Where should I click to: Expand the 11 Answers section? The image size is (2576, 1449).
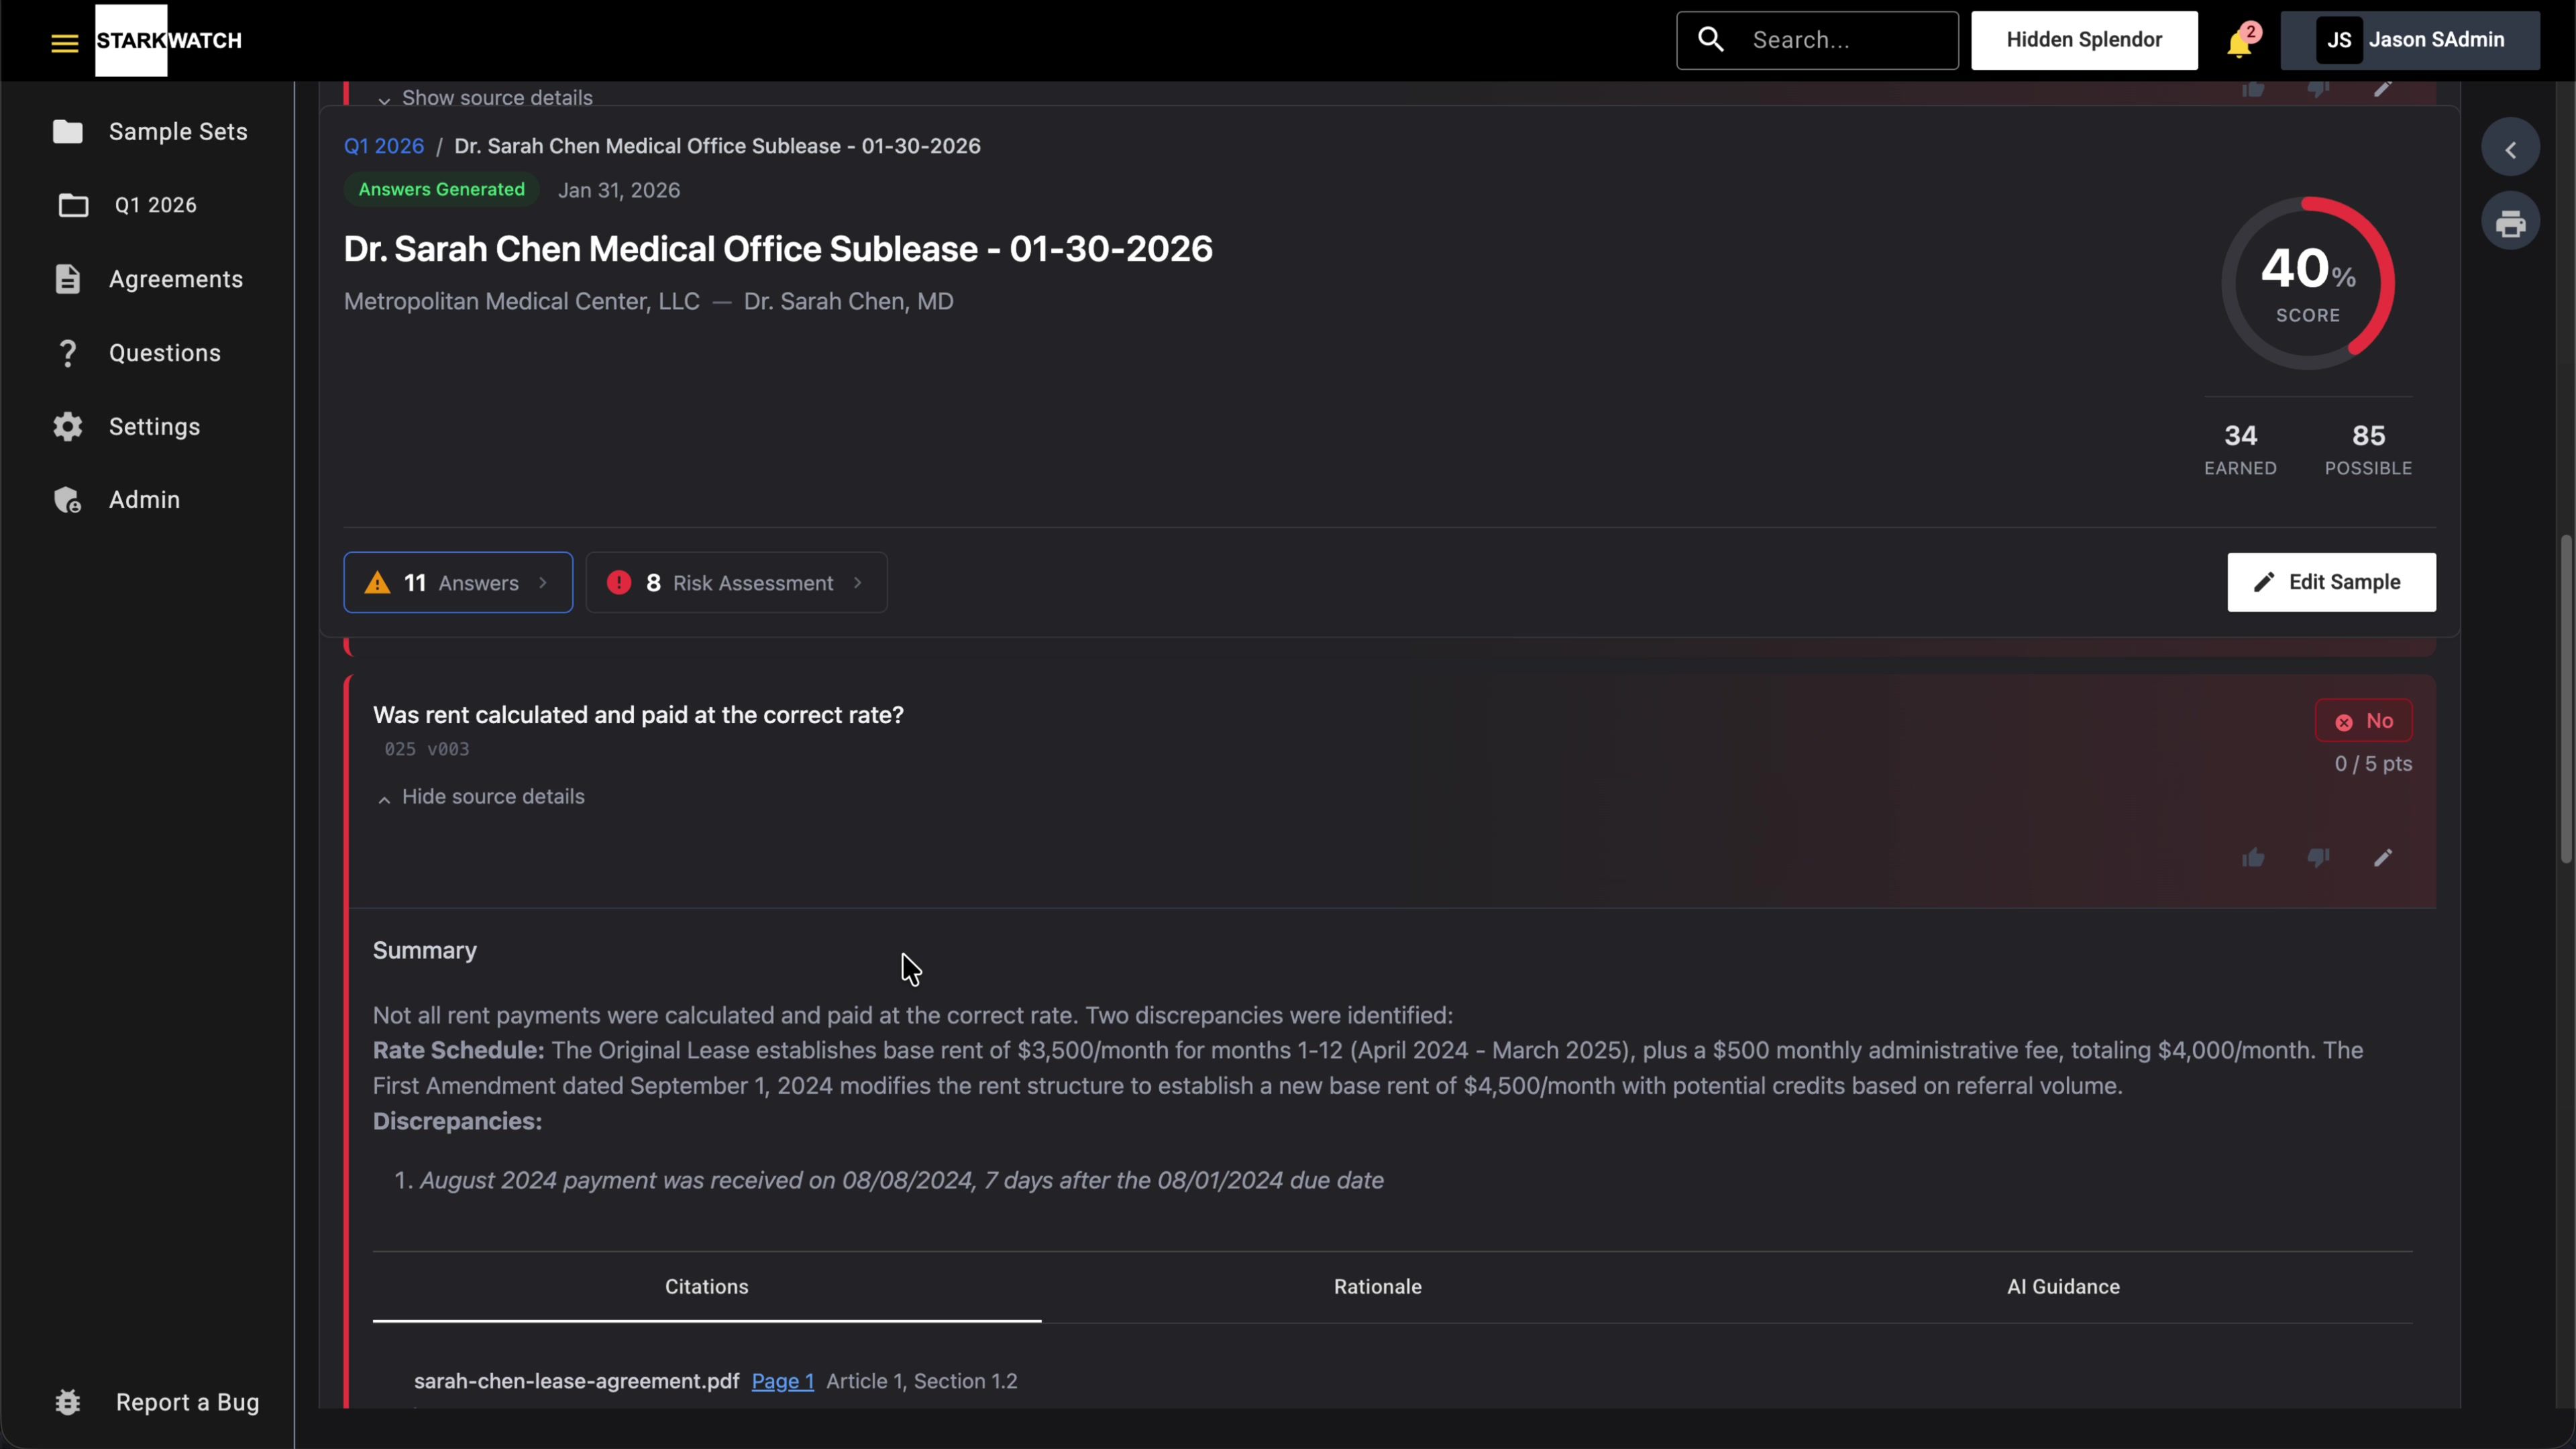click(458, 583)
